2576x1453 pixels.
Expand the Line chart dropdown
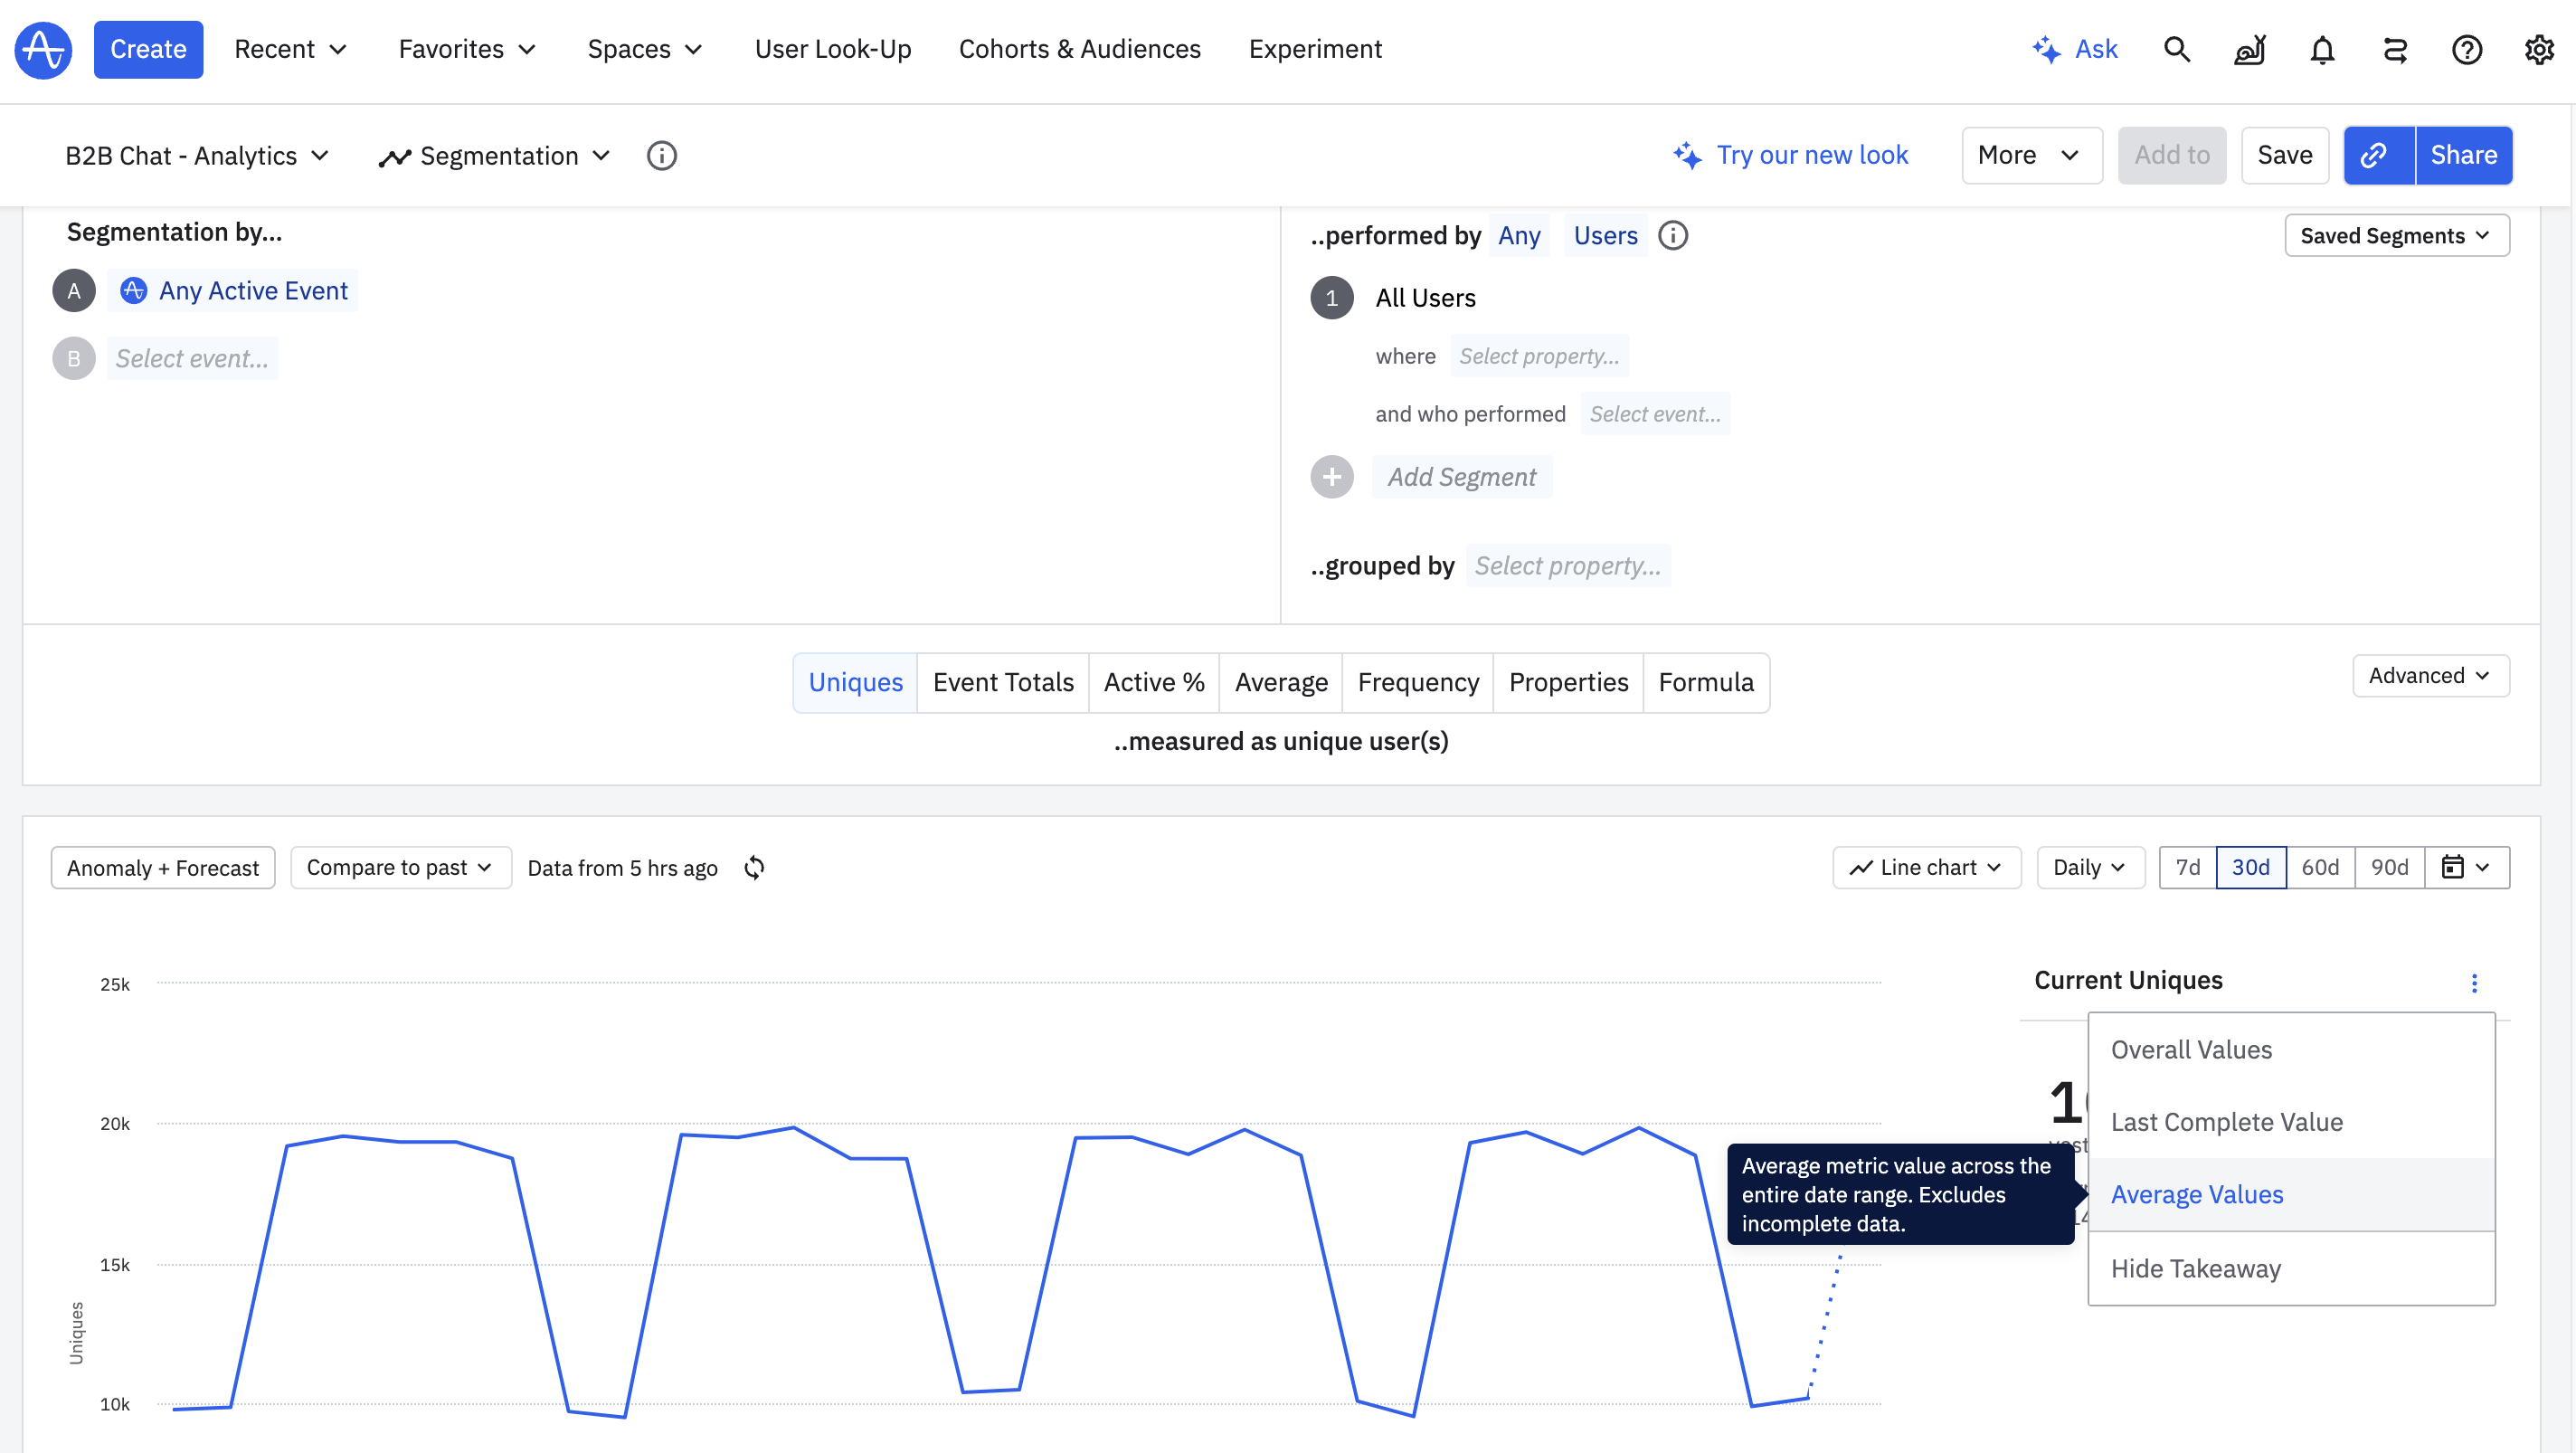pos(1926,867)
